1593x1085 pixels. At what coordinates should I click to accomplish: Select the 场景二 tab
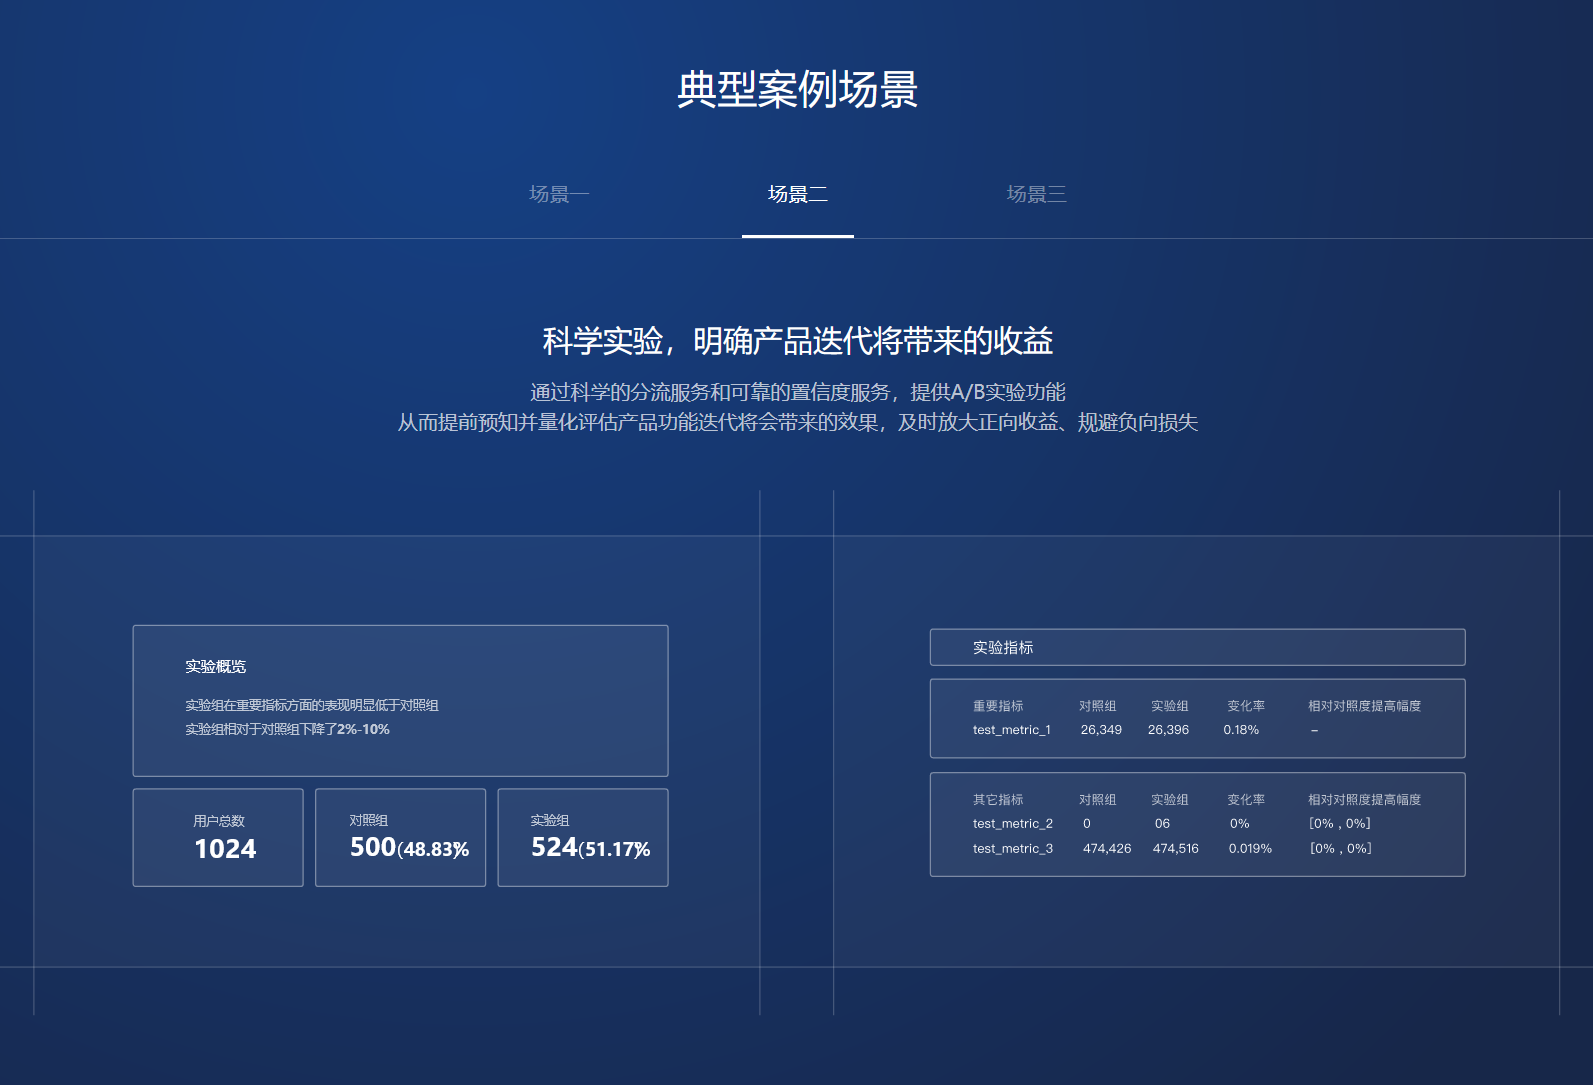point(798,194)
